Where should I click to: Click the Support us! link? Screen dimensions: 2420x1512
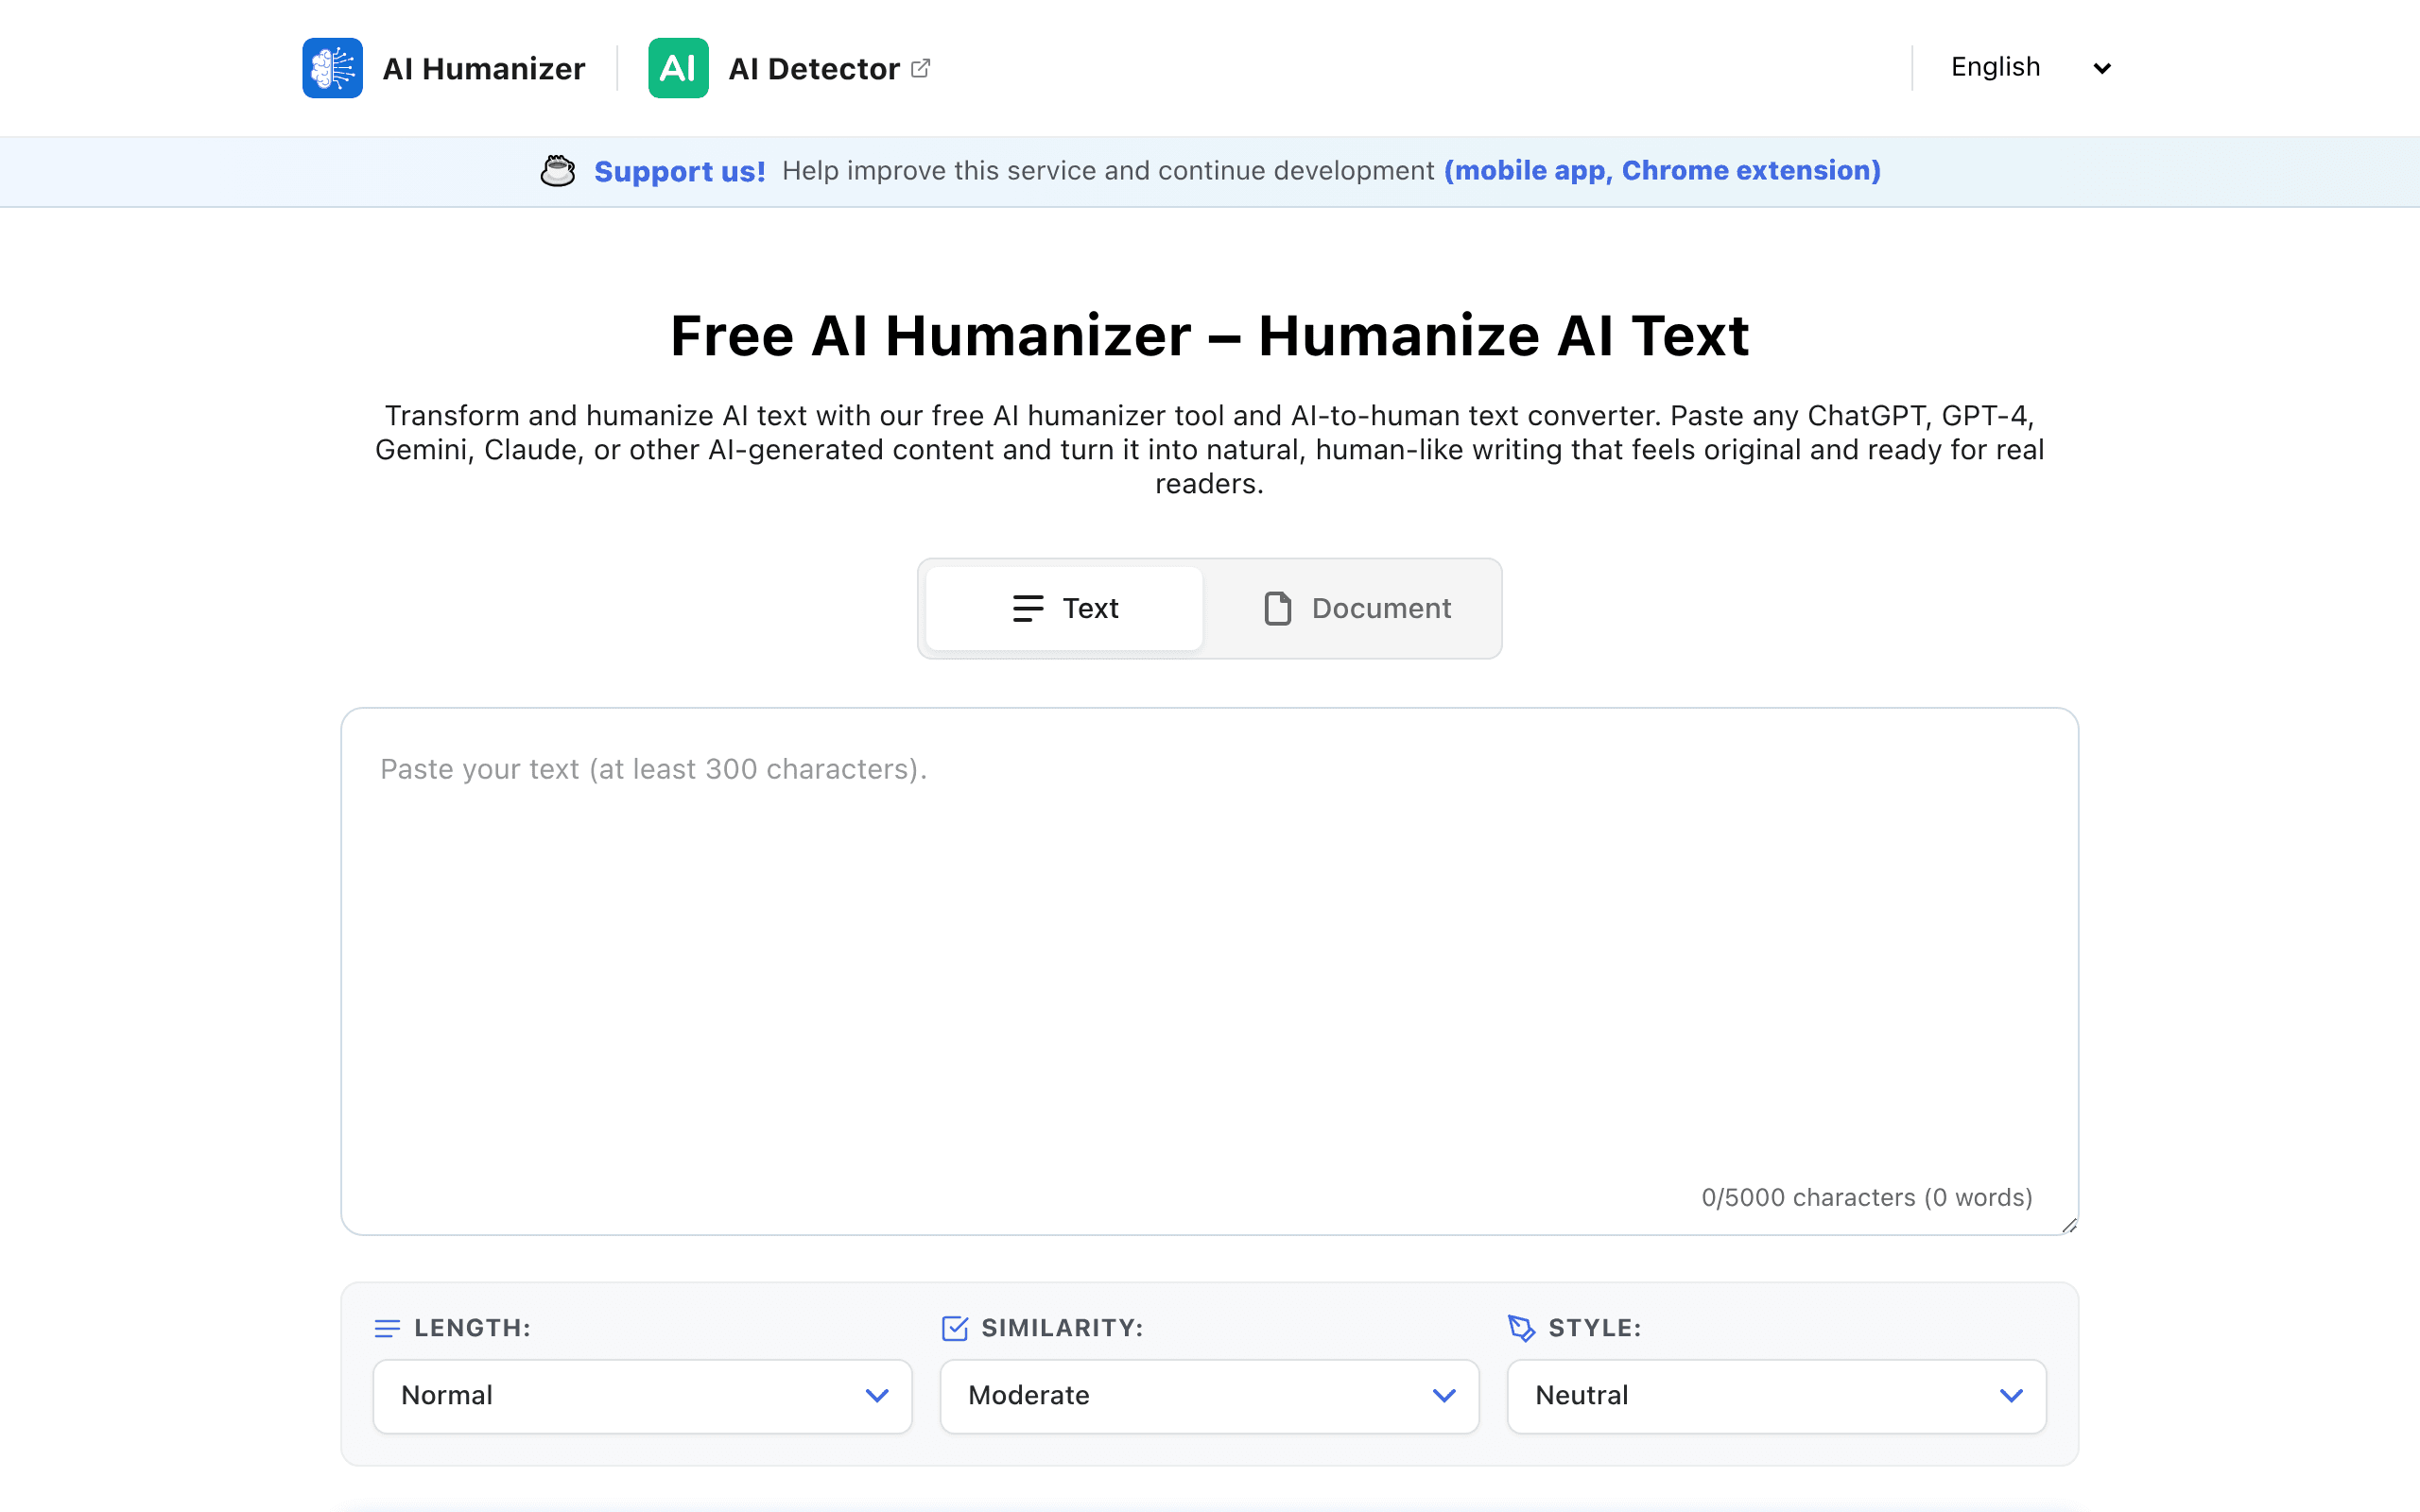coord(679,171)
